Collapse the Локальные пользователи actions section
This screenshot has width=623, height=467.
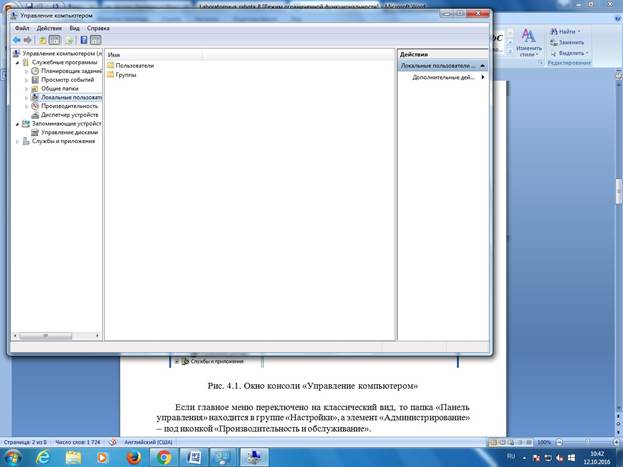coord(483,65)
